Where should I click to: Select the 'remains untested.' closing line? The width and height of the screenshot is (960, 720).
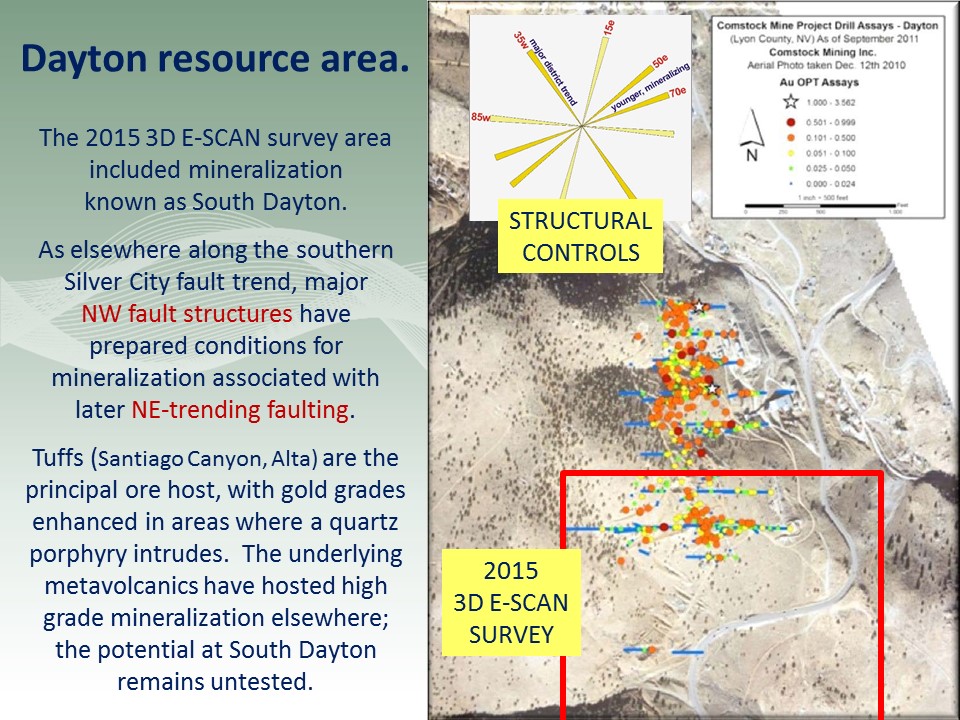pyautogui.click(x=216, y=681)
